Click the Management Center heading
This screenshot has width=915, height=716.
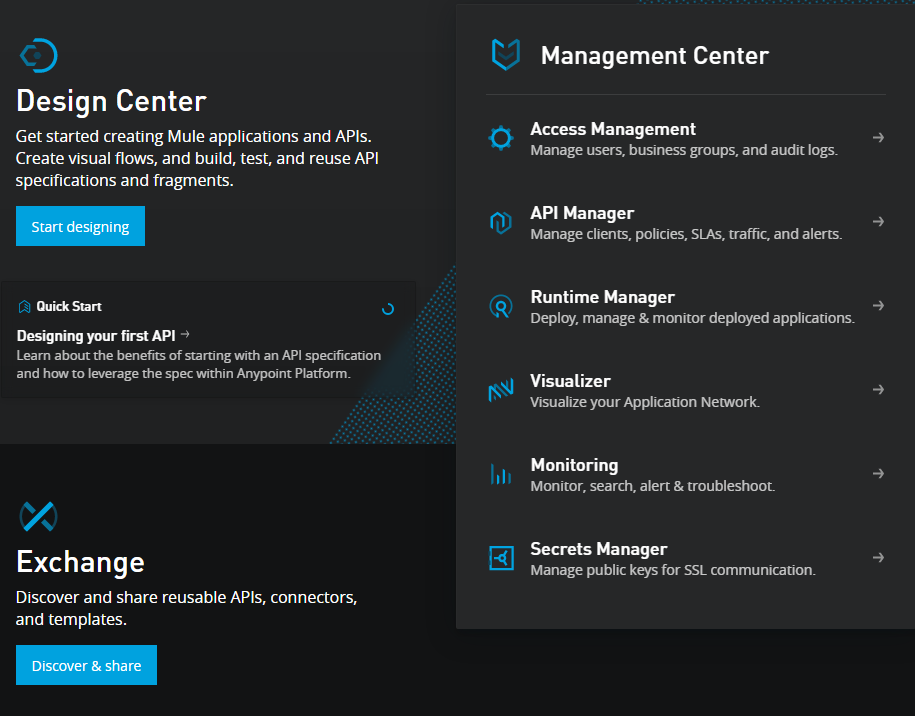[x=655, y=55]
